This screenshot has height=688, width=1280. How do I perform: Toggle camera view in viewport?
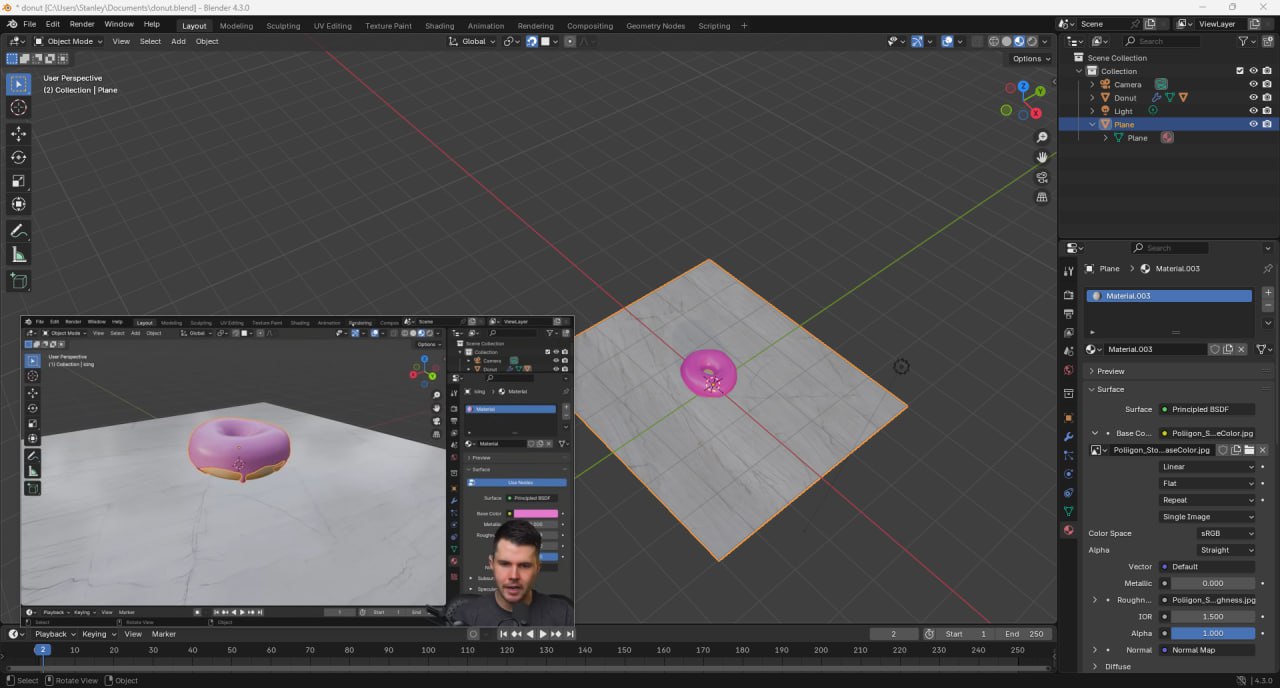click(1041, 178)
